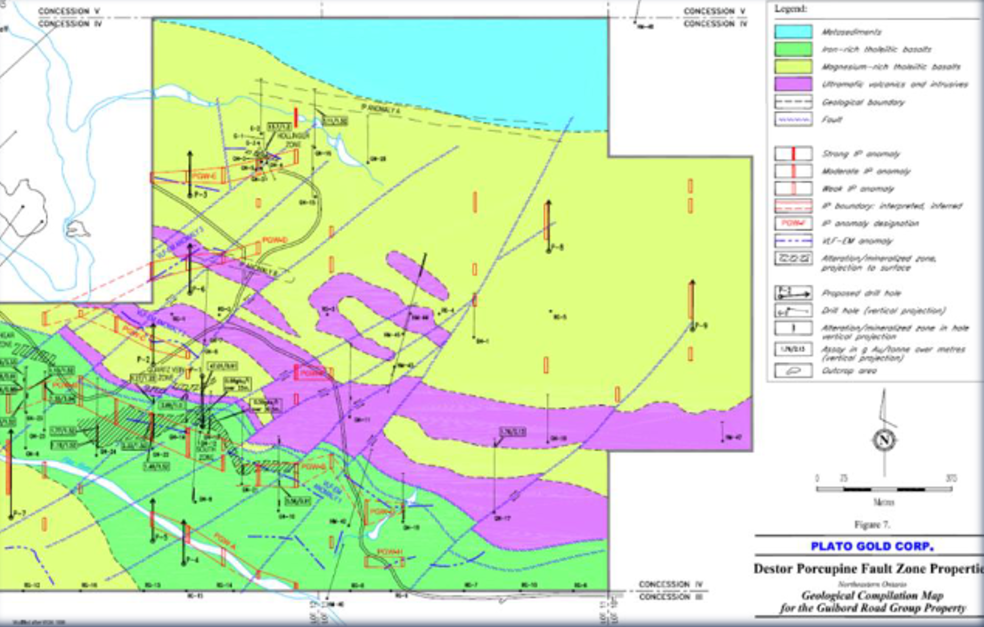
Task: Click the Alteration/mineralized zone surface projection symbol
Action: point(792,258)
